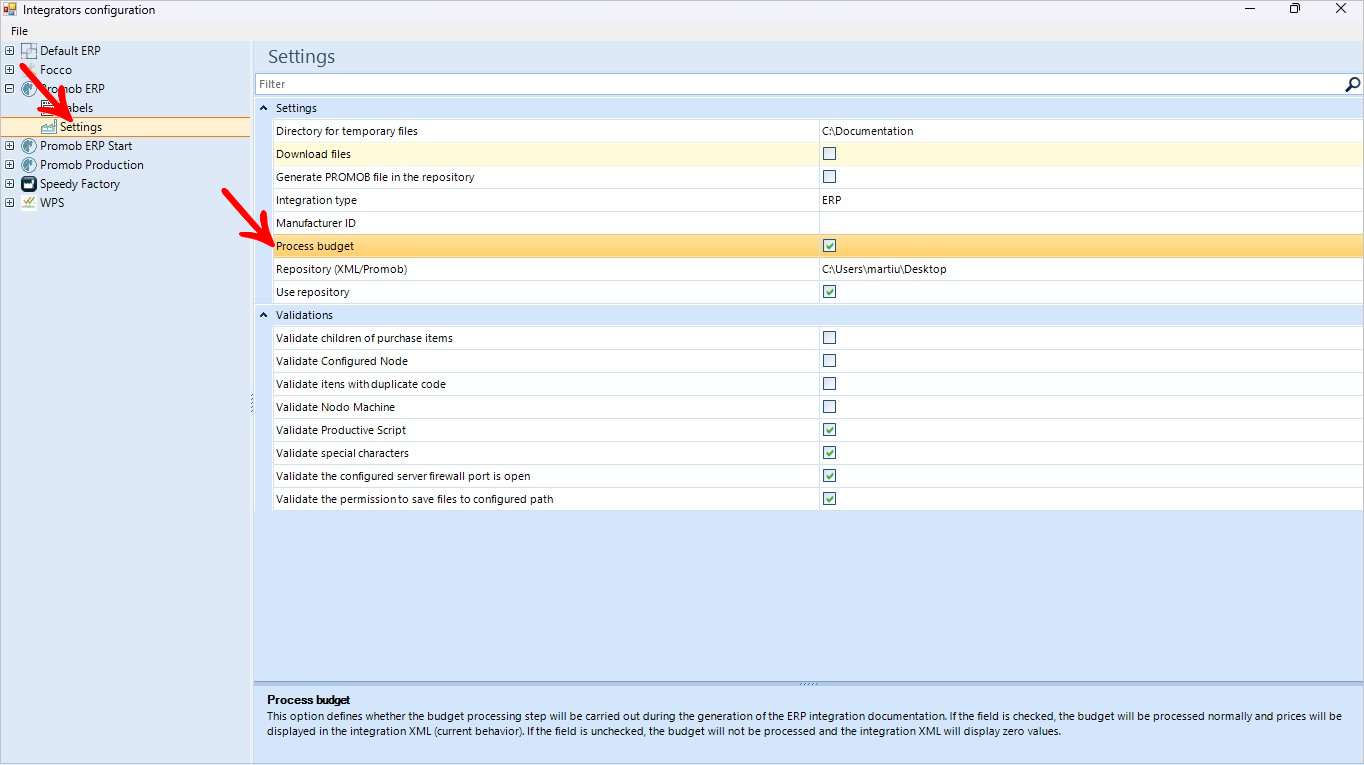Viewport: 1364px width, 765px height.
Task: Click the Validate Nodo Machine label
Action: pyautogui.click(x=335, y=407)
